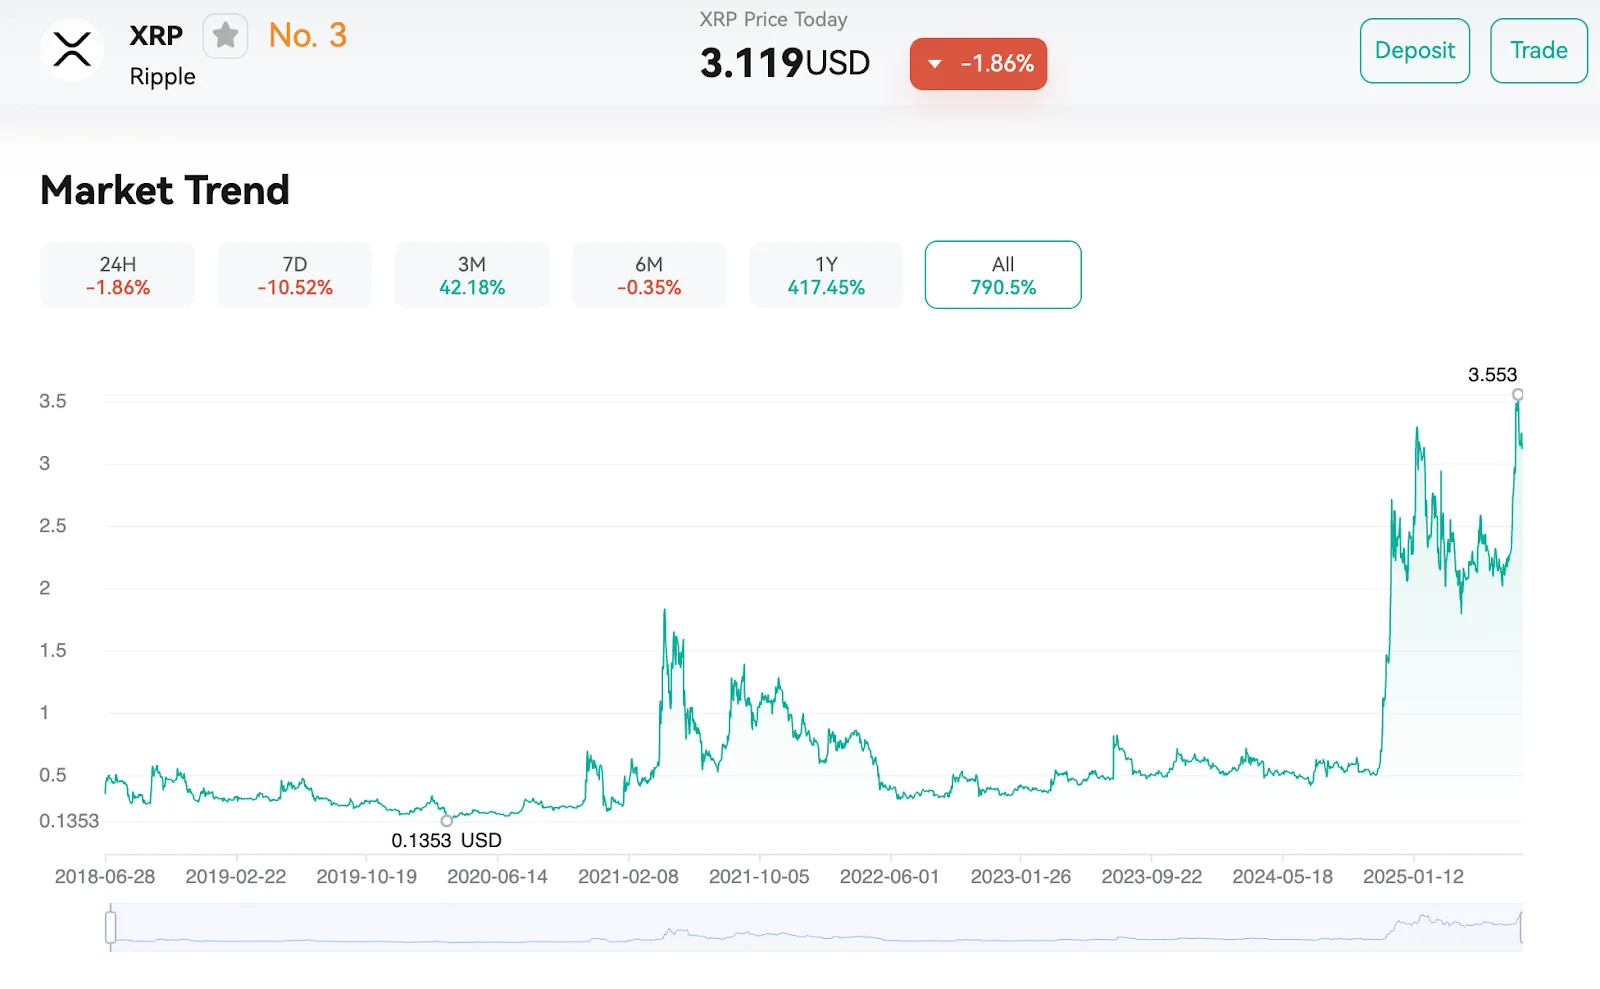1600x989 pixels.
Task: Click the 2021-02-08 date axis label
Action: pos(628,877)
